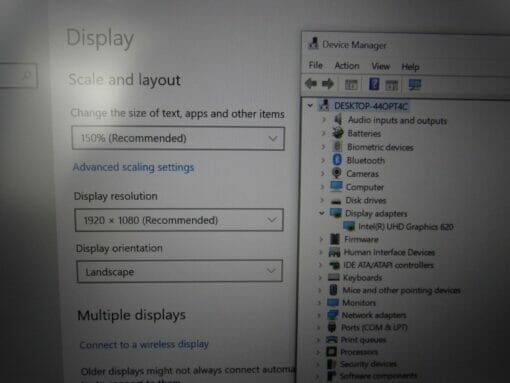
Task: Click the Firmware chip icon
Action: (x=335, y=239)
